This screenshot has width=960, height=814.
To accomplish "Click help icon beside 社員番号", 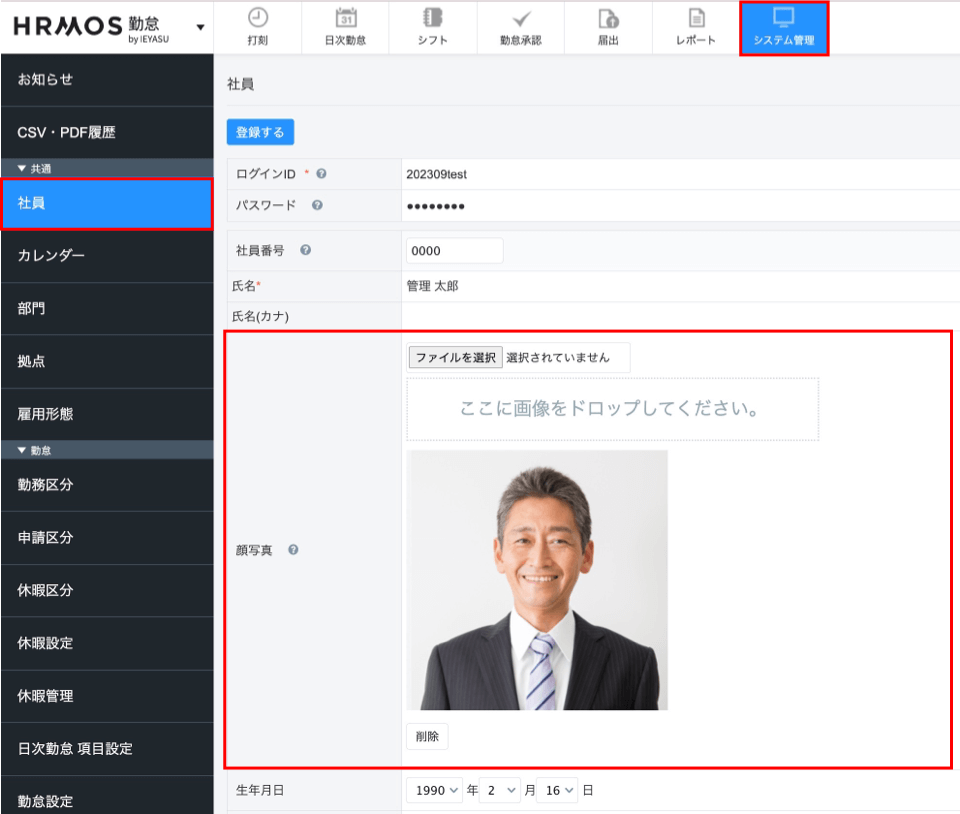I will [x=305, y=251].
